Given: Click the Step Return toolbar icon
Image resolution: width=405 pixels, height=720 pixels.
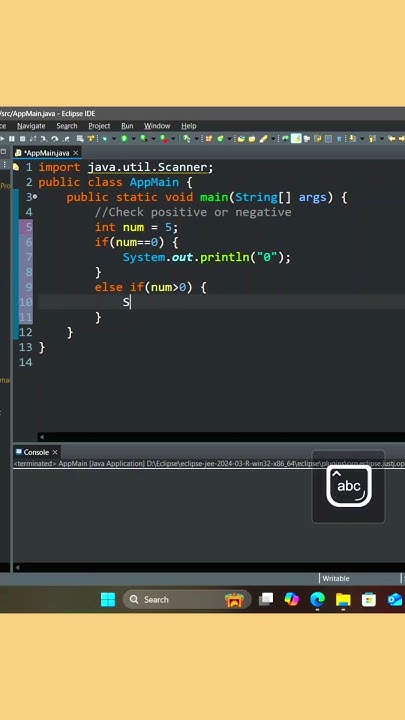Looking at the screenshot, I should (66, 138).
